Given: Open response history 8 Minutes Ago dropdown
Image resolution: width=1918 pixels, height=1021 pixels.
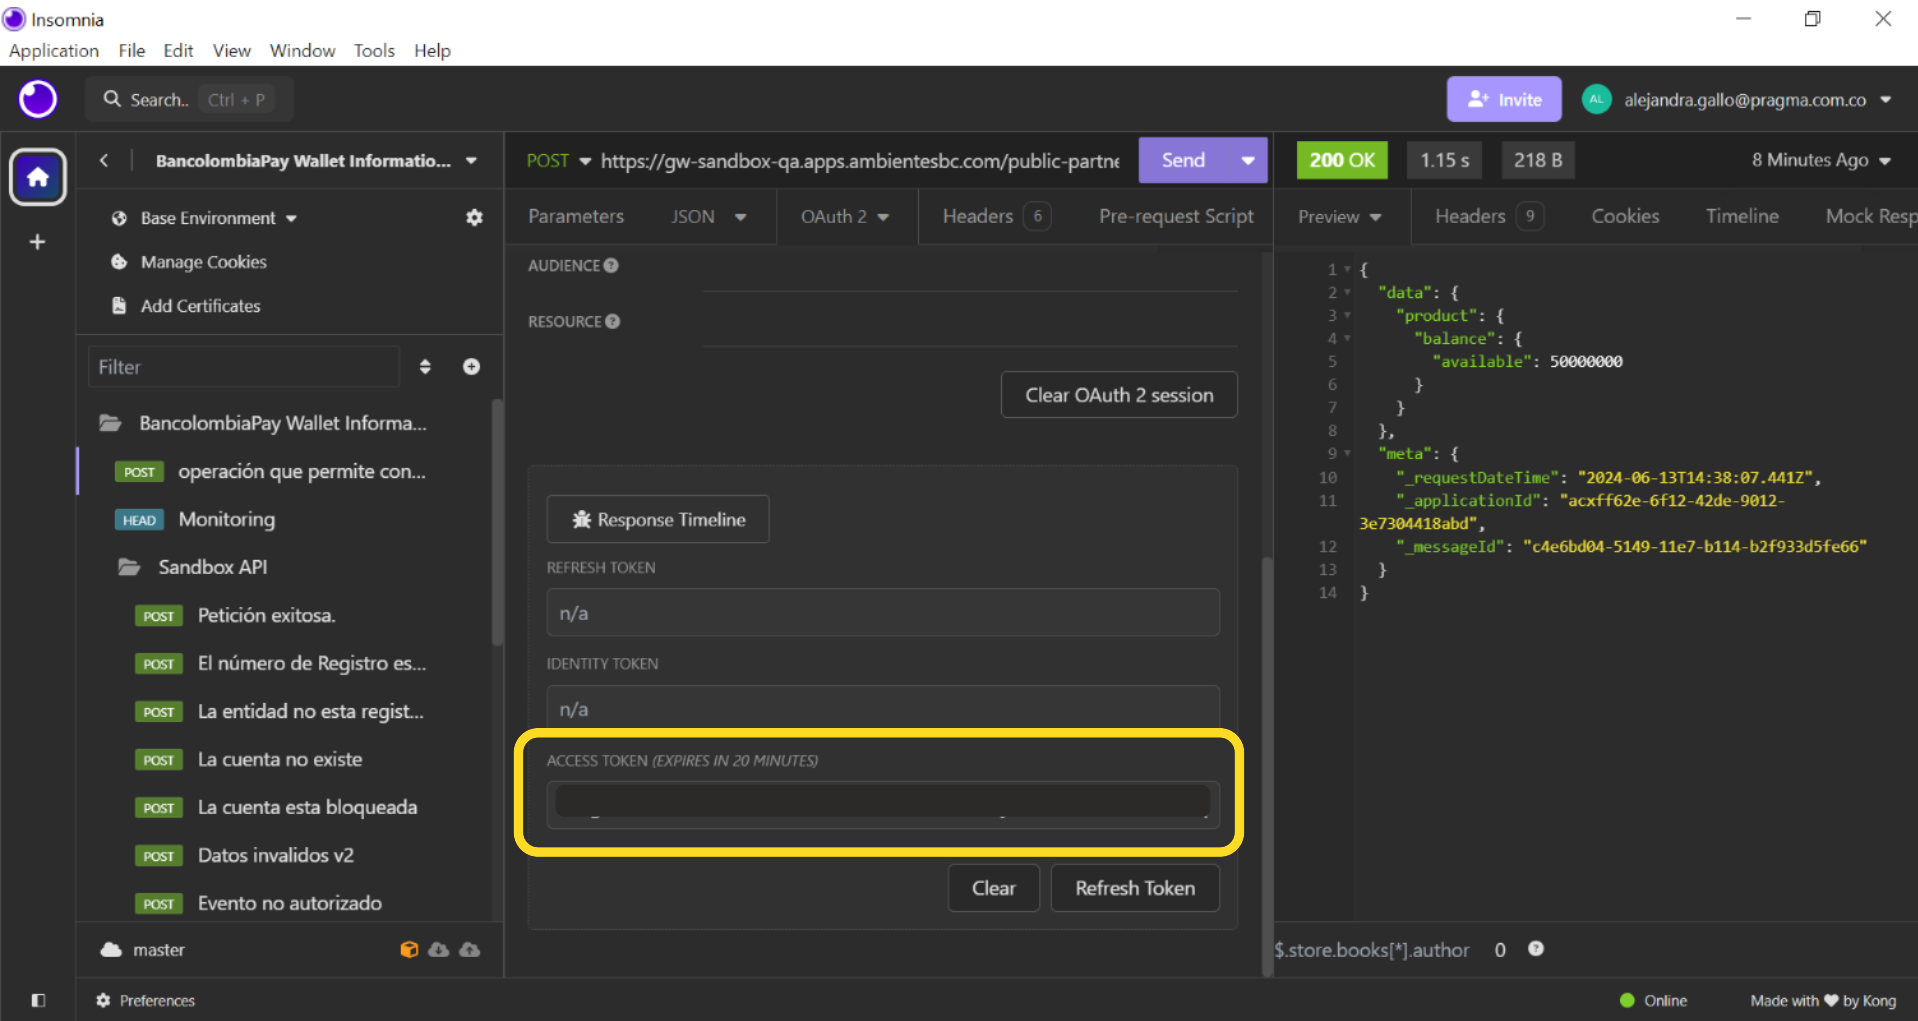Looking at the screenshot, I should [1821, 160].
